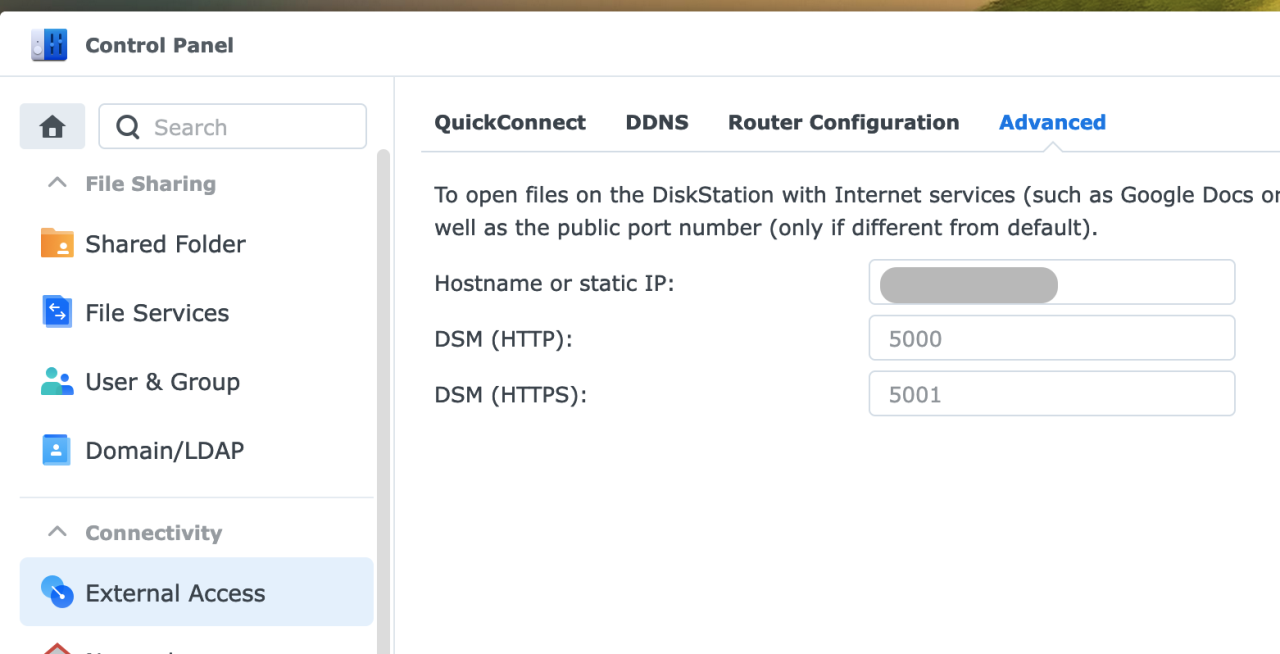Collapse the File Sharing section
Screen dimensions: 1280x654
pyautogui.click(x=58, y=183)
